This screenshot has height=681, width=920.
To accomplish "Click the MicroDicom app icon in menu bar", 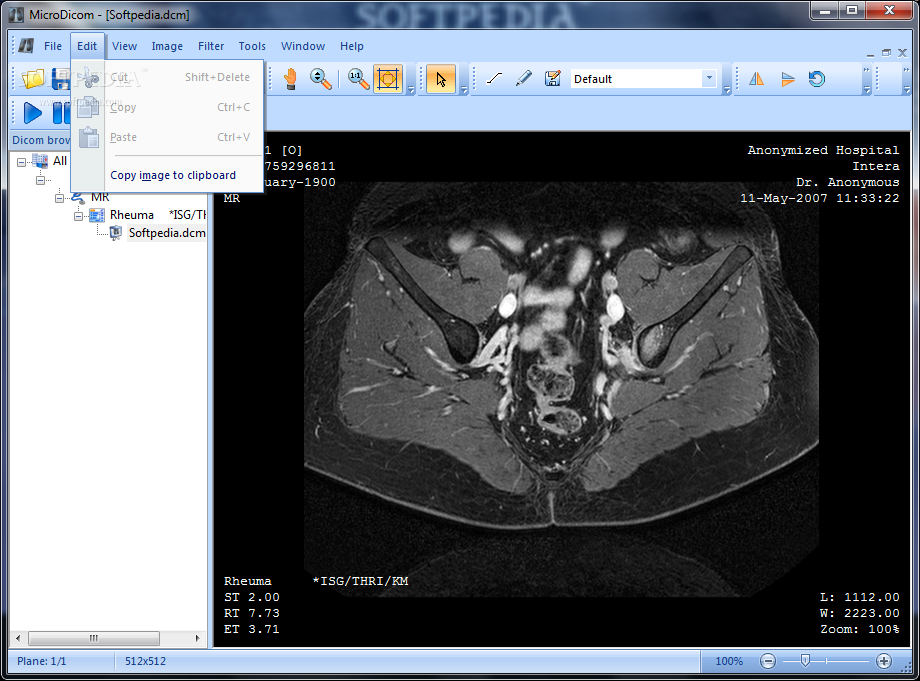I will click(x=26, y=46).
